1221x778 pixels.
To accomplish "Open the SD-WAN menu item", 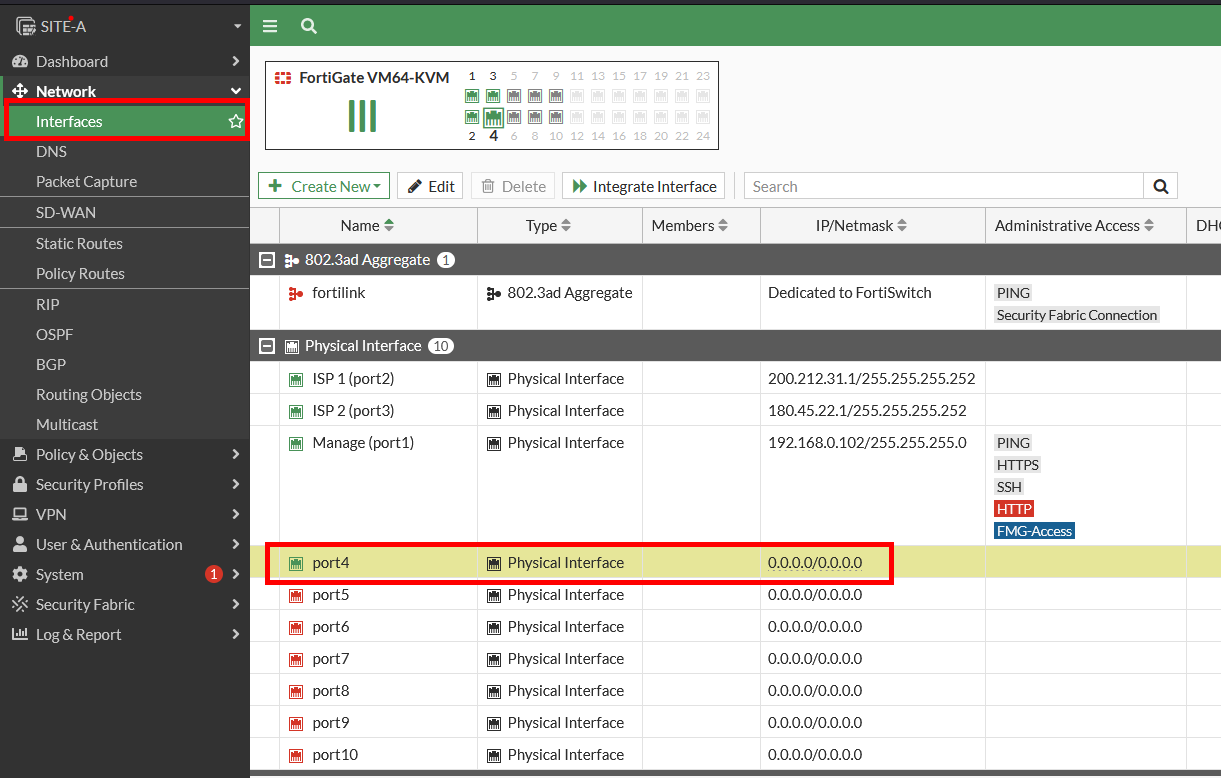I will click(x=66, y=213).
